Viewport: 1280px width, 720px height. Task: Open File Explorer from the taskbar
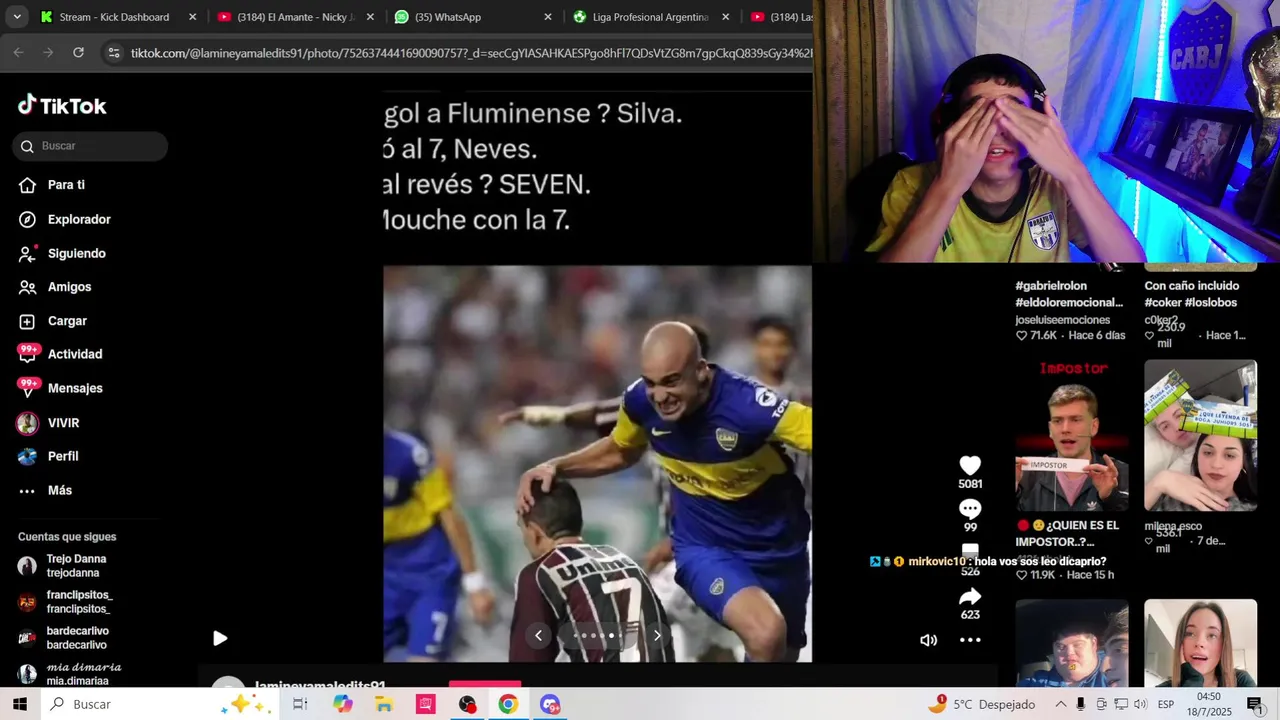coord(384,704)
